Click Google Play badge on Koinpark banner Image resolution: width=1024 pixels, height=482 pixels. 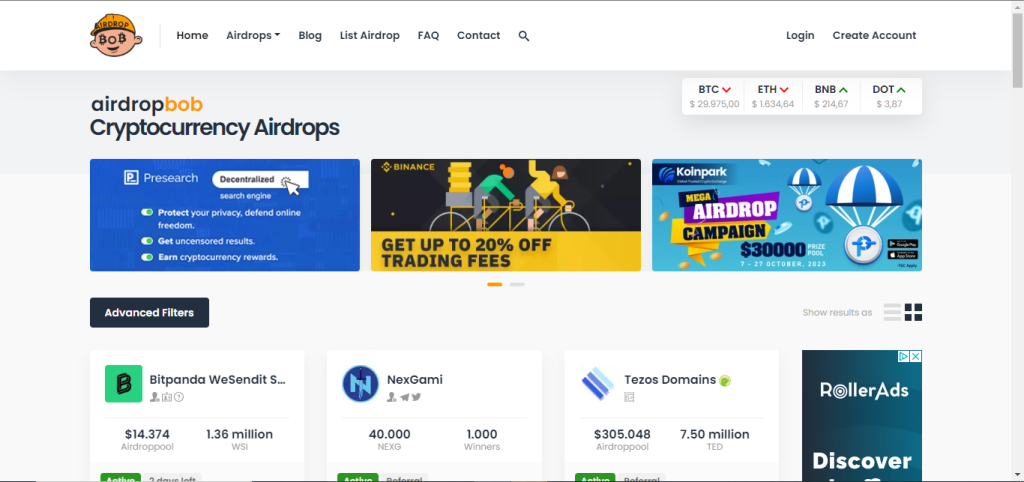pos(903,244)
